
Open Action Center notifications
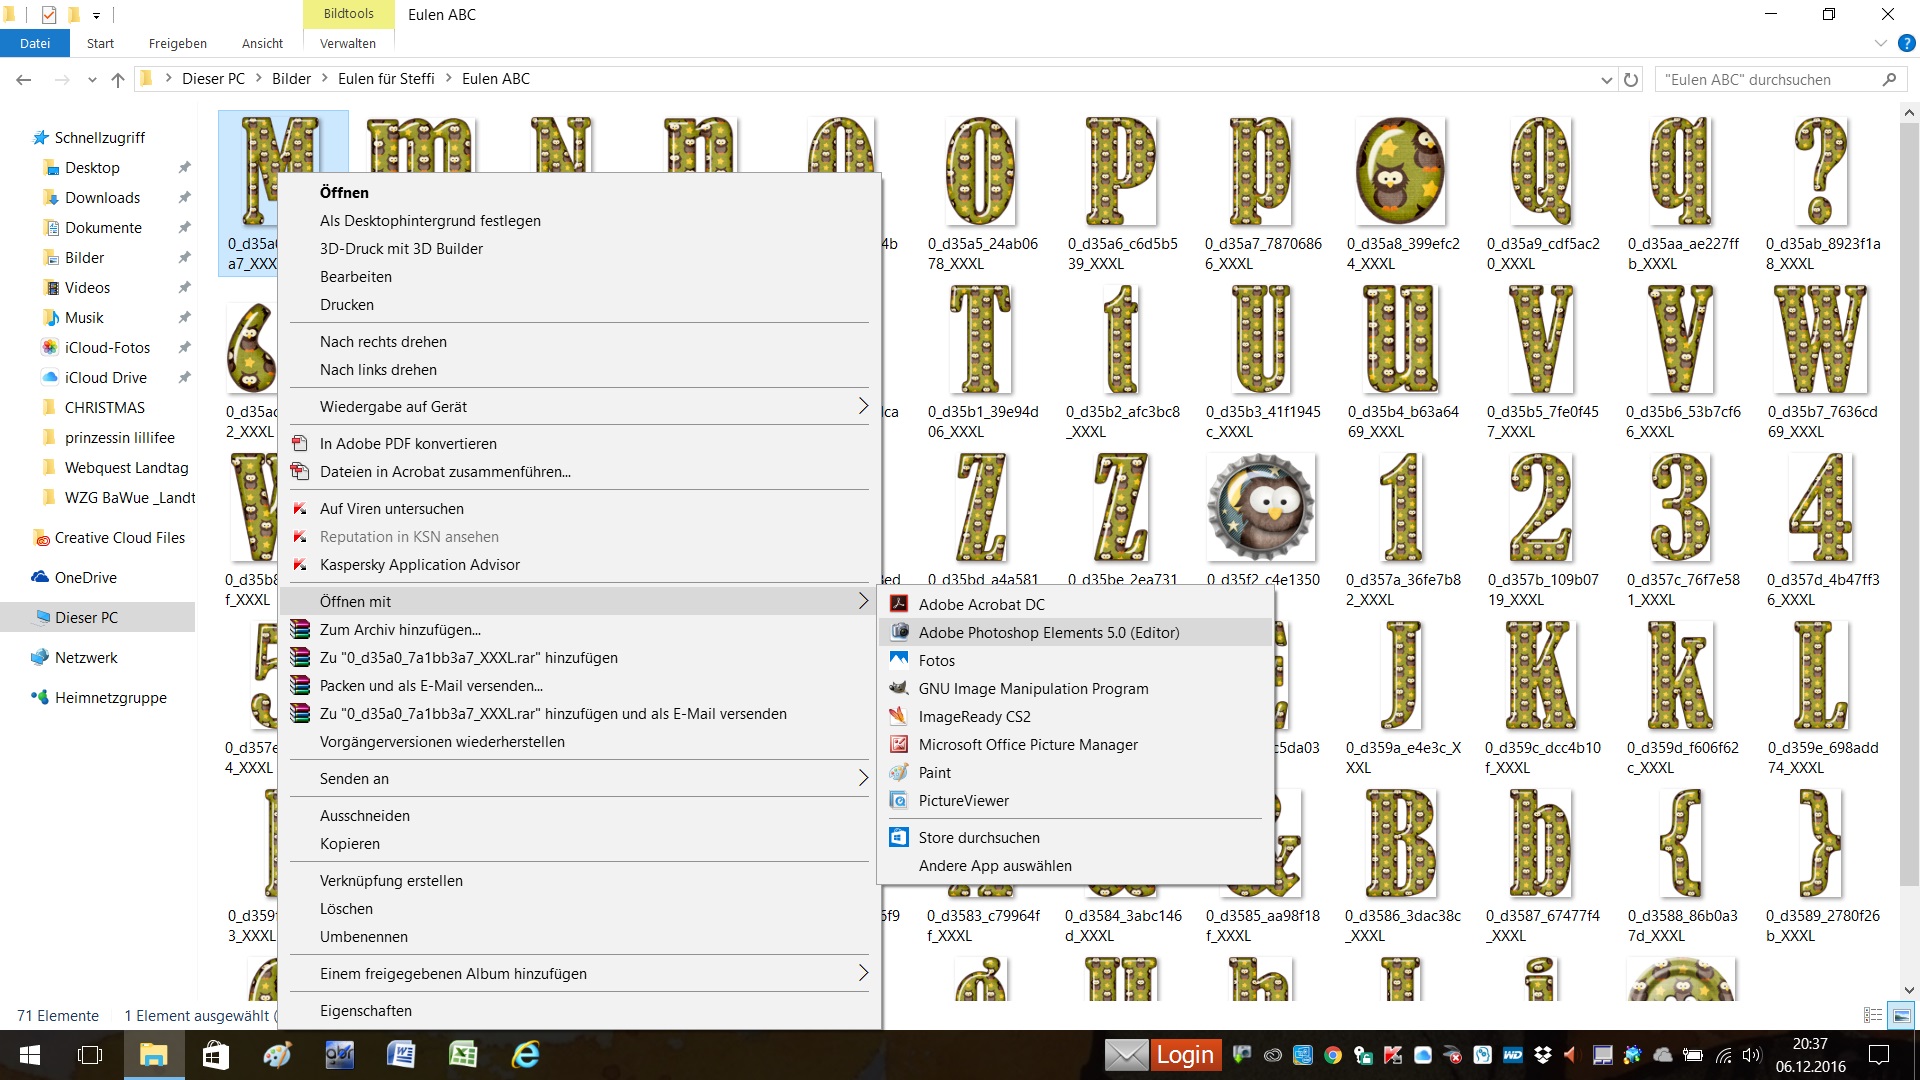pyautogui.click(x=1879, y=1055)
